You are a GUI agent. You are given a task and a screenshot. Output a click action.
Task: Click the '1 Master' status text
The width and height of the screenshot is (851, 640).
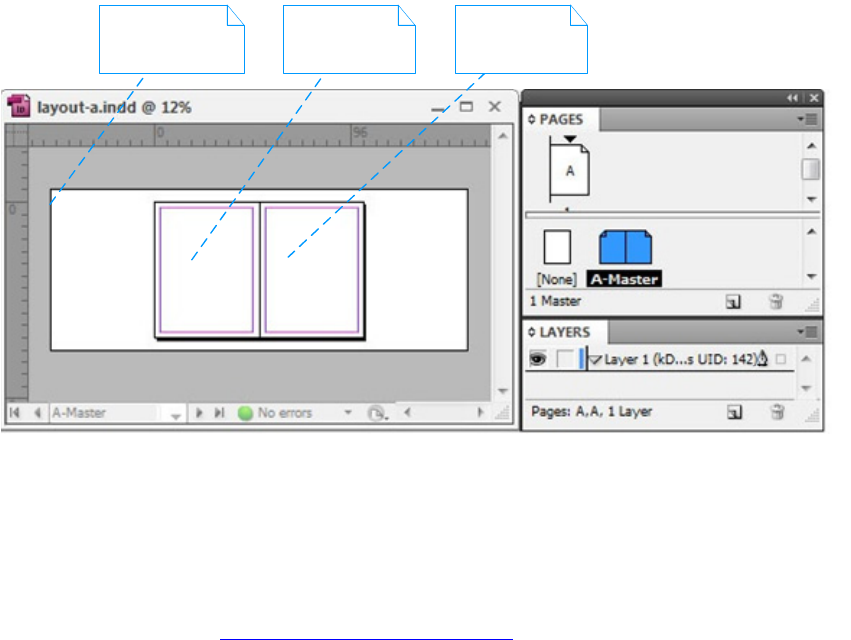click(x=555, y=301)
